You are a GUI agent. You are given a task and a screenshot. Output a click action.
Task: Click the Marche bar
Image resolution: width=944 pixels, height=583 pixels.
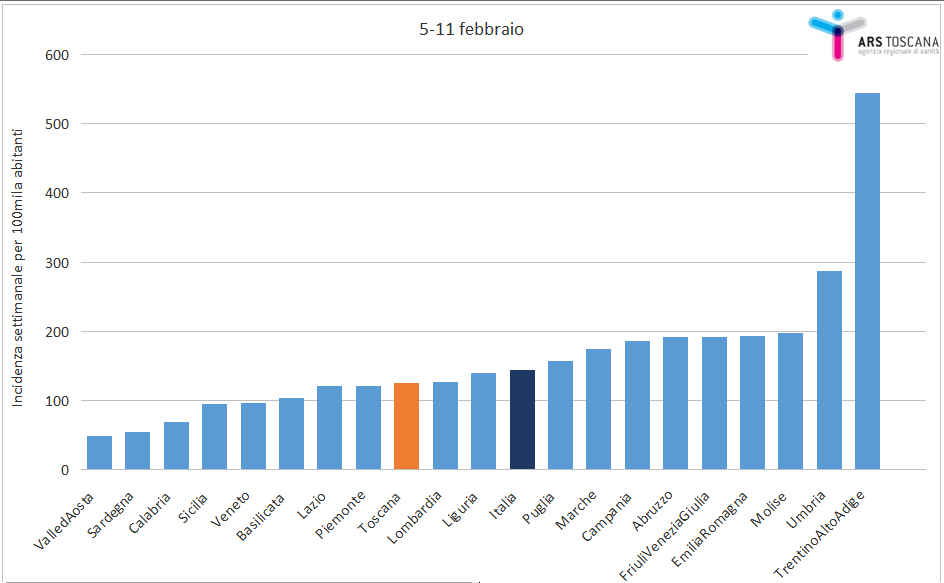coord(598,410)
